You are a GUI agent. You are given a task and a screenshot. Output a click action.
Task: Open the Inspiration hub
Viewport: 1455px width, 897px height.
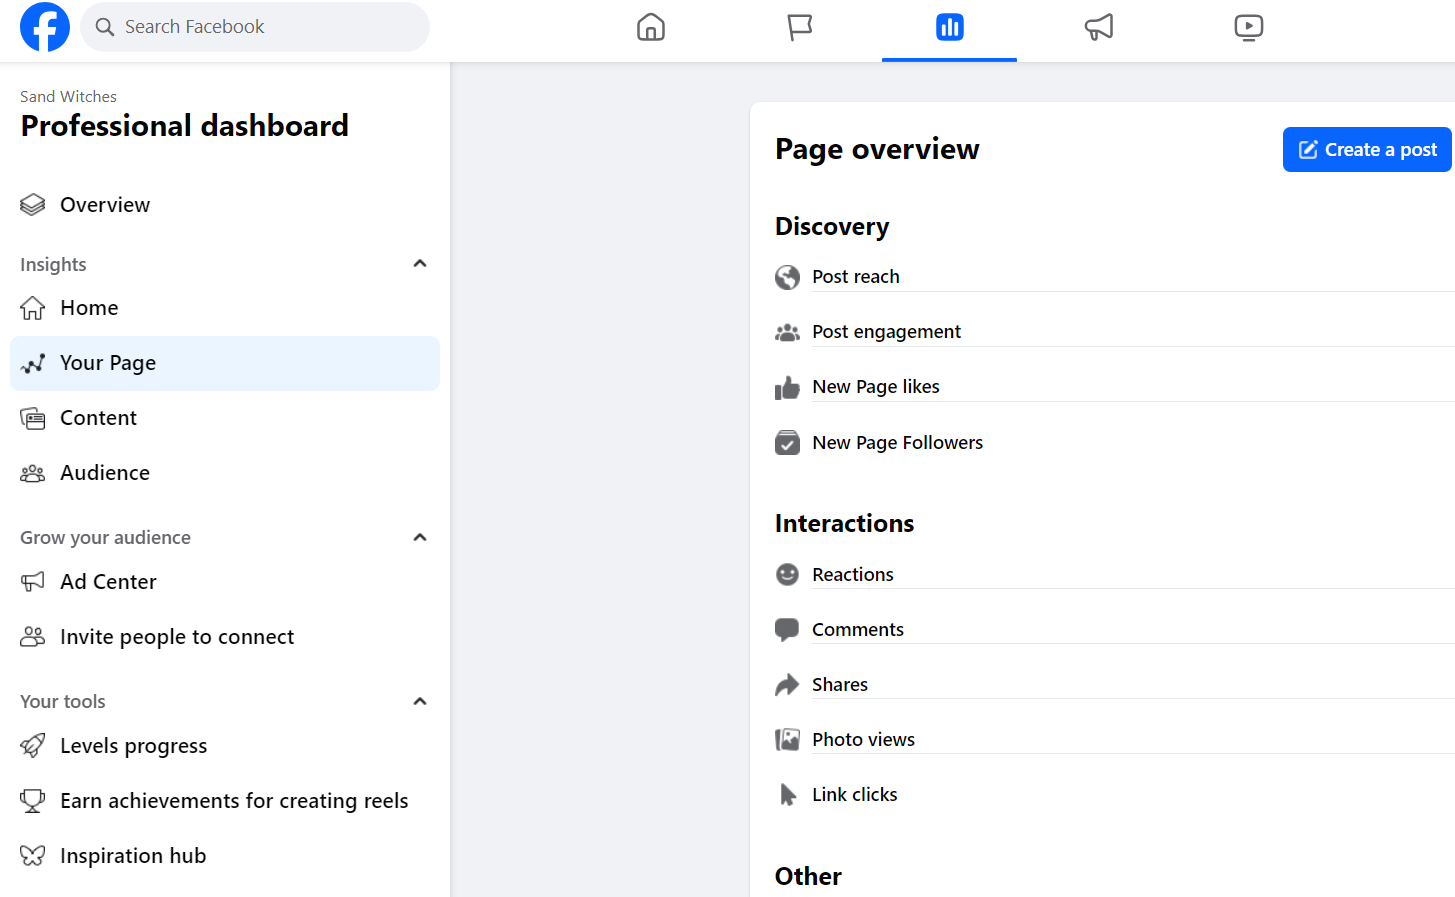(x=133, y=855)
